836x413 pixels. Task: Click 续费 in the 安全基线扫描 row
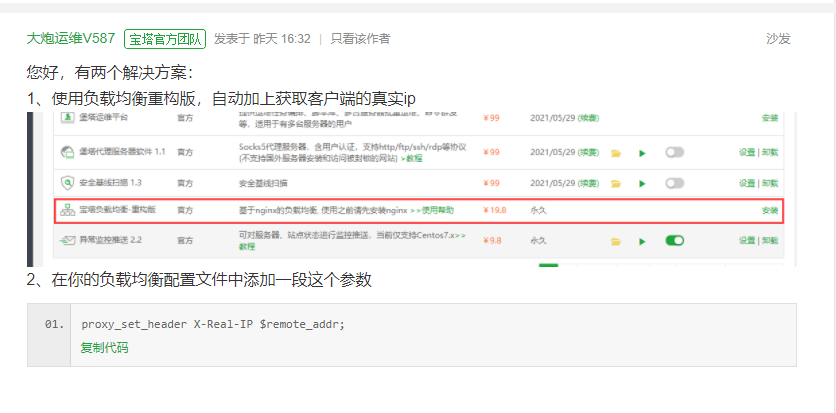(x=589, y=183)
